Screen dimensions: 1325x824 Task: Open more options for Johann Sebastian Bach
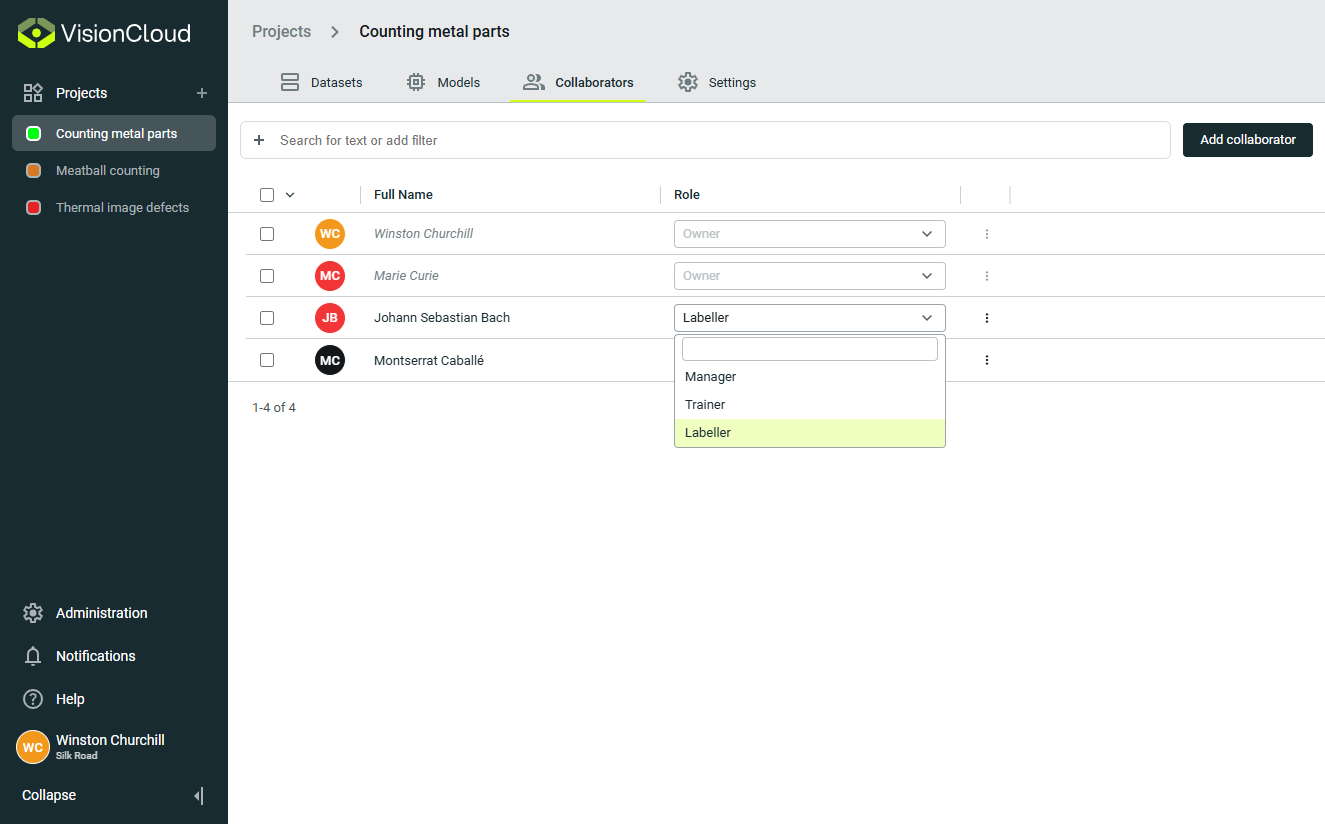(987, 318)
